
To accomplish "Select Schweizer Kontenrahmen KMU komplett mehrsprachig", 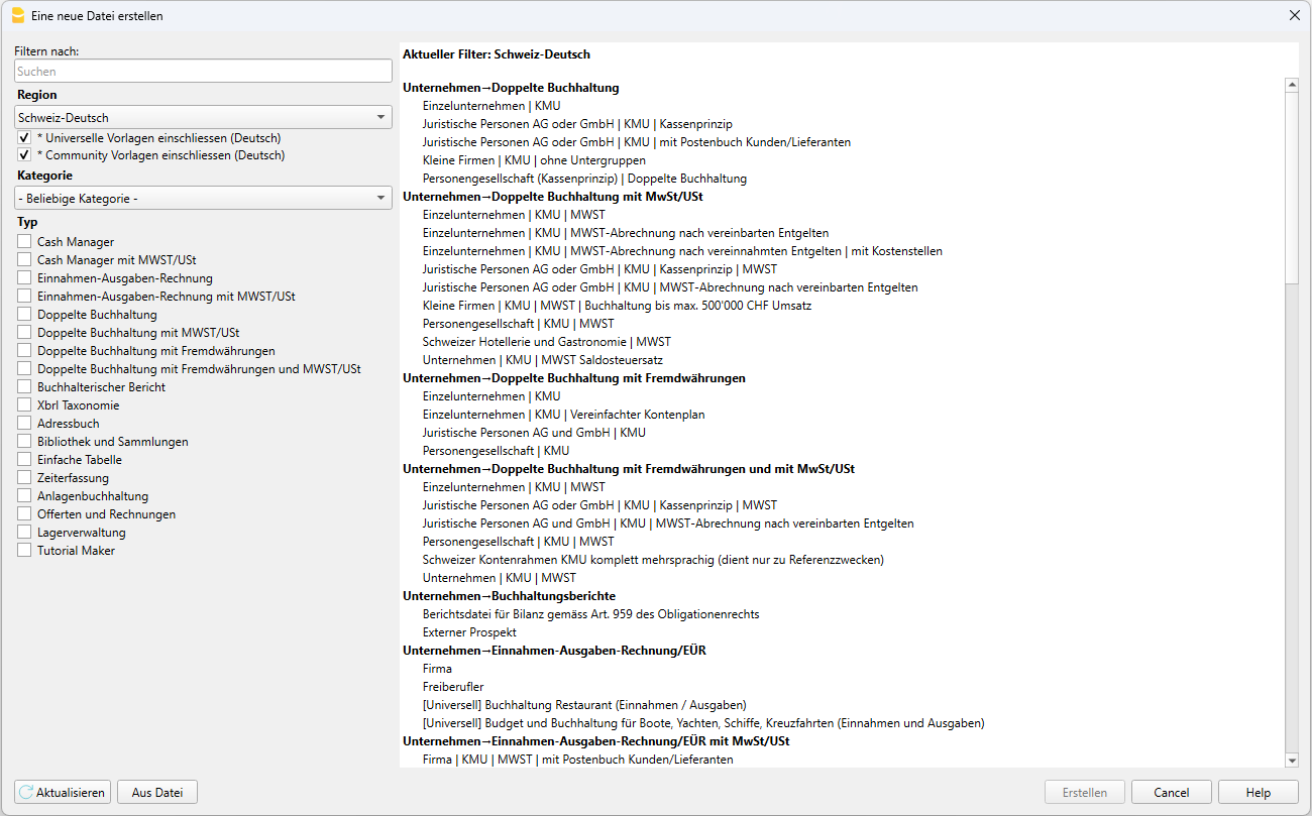I will tap(653, 559).
